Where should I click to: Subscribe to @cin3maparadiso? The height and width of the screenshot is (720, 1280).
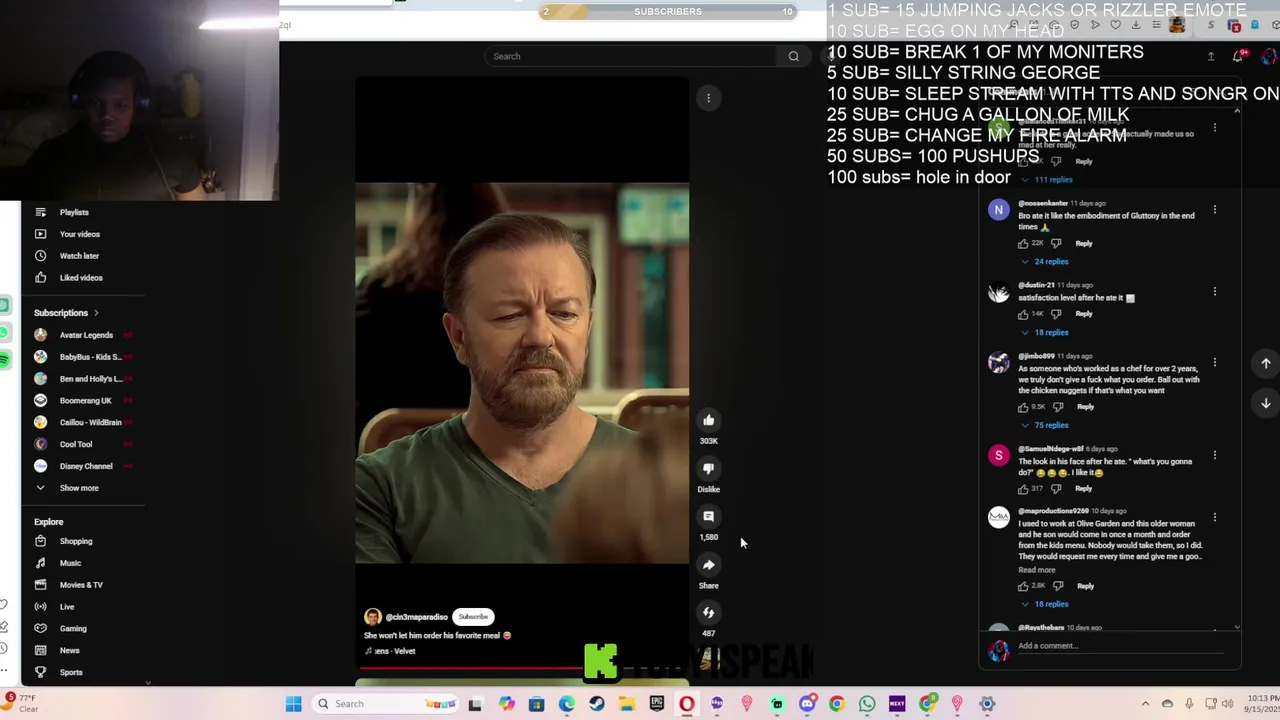click(473, 617)
